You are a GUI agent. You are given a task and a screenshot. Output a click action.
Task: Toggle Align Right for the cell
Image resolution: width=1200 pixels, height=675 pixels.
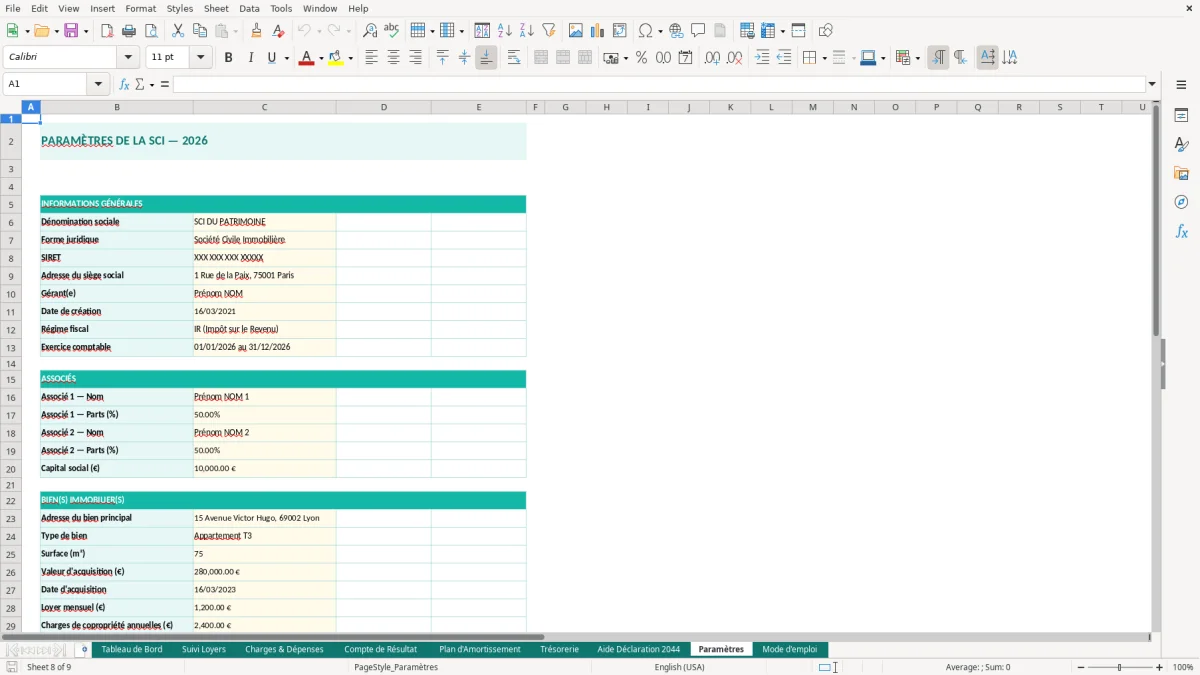point(416,58)
